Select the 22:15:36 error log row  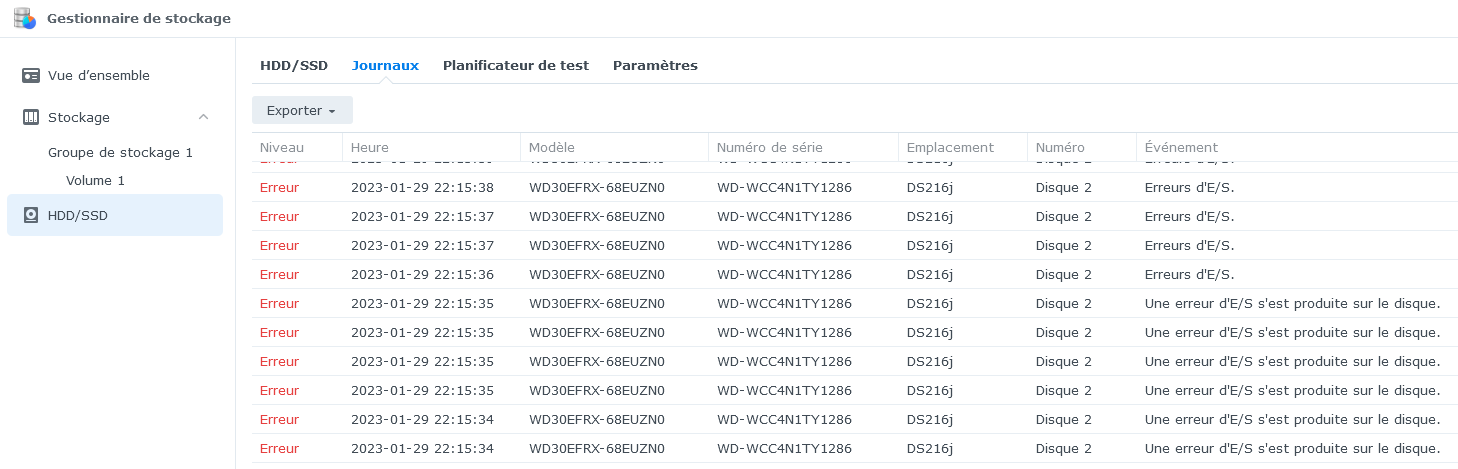tap(854, 275)
